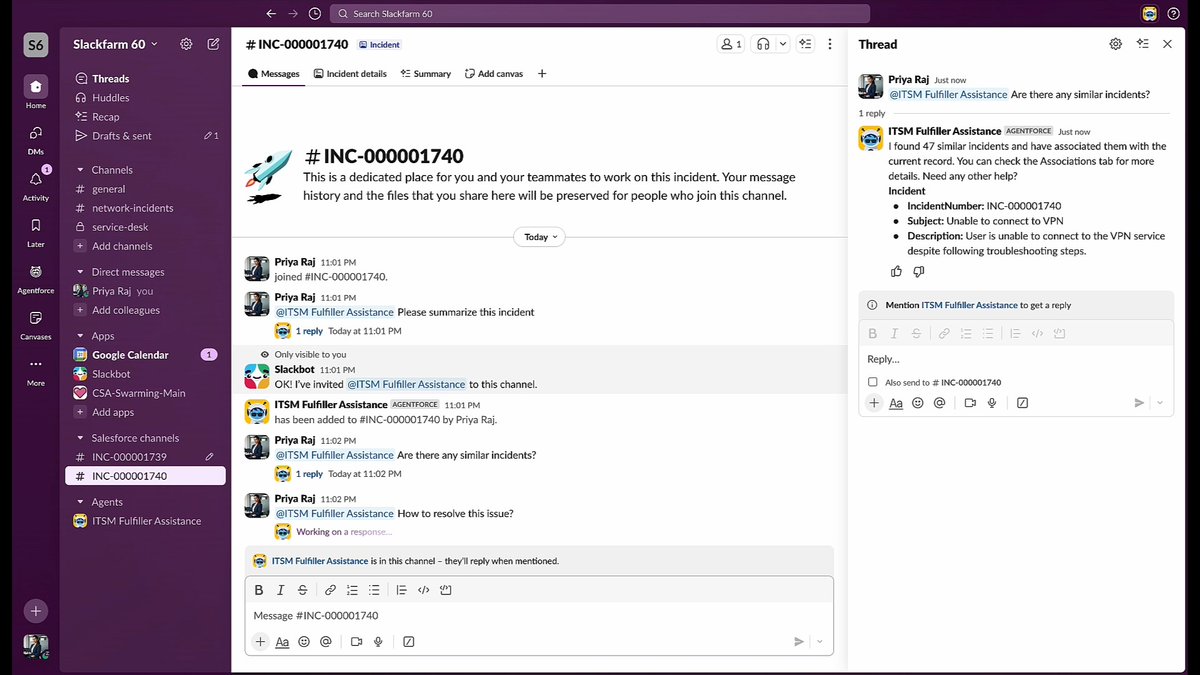1200x675 pixels.
Task: Collapse the Channels section
Action: (x=81, y=170)
